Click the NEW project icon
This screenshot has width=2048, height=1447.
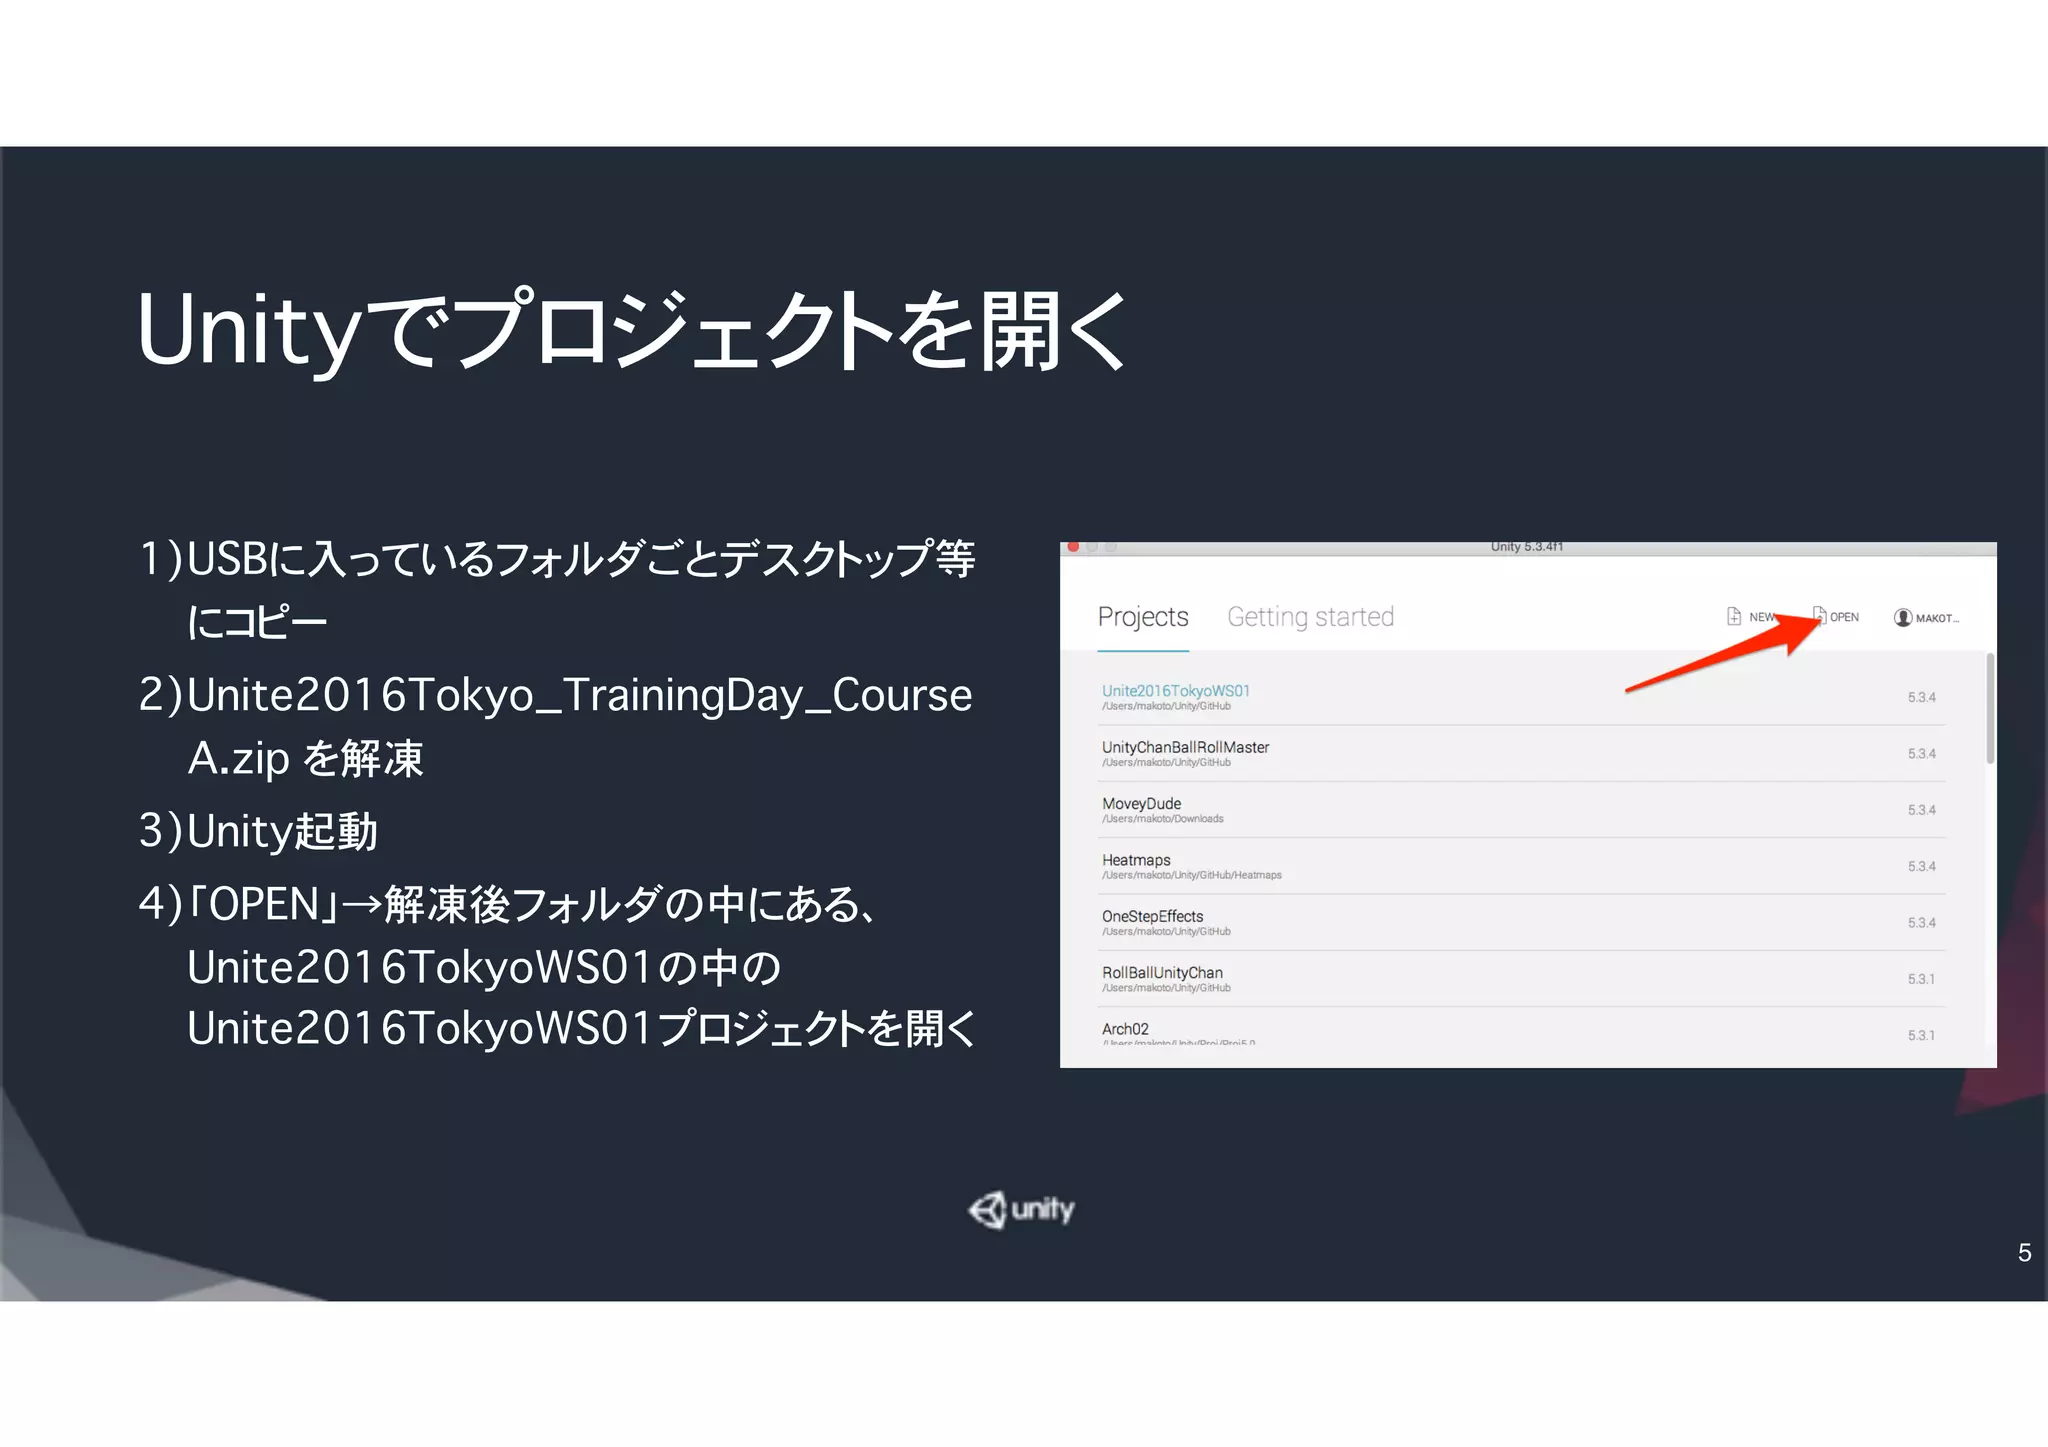[1734, 617]
